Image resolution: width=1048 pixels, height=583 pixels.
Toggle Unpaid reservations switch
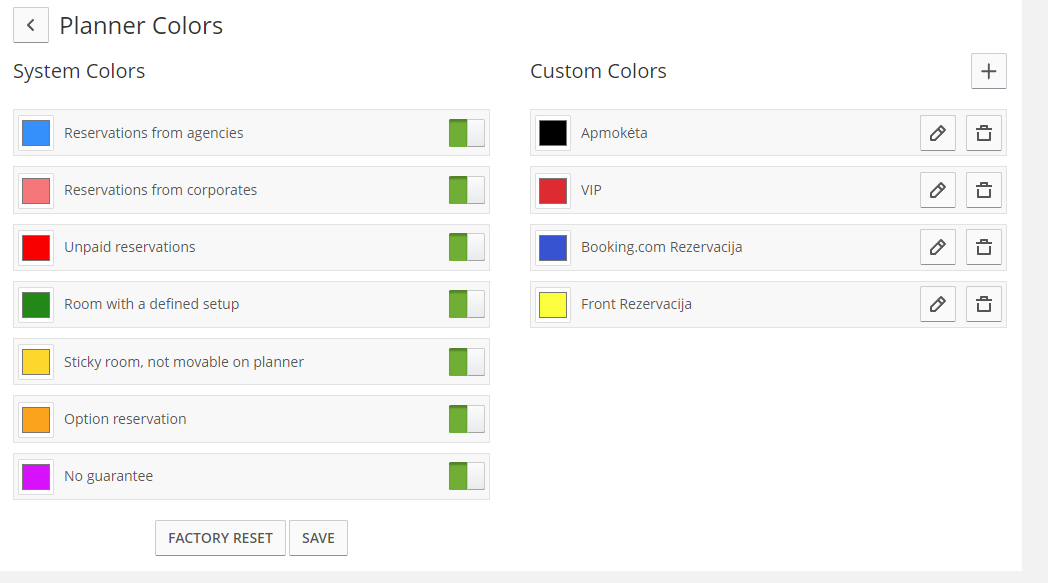click(x=467, y=247)
